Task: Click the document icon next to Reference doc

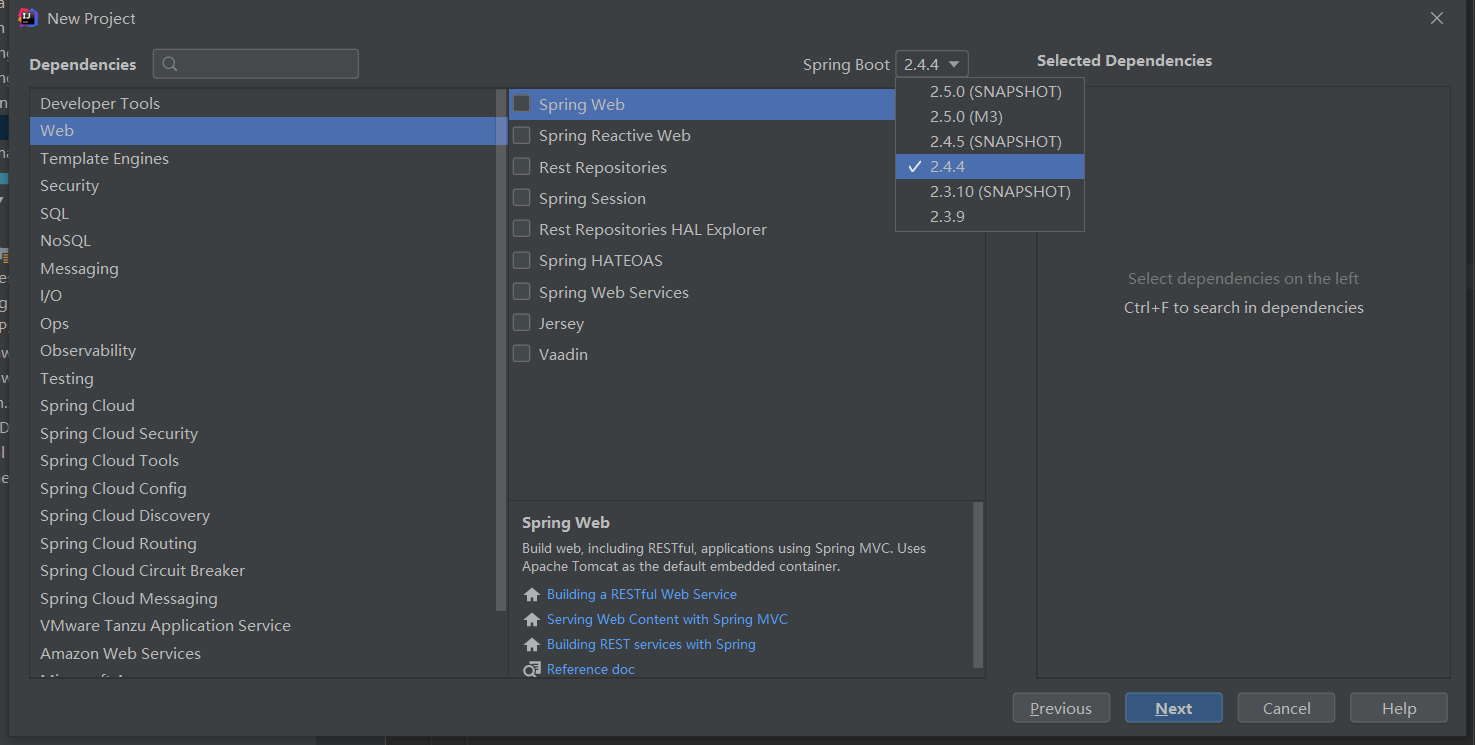Action: (x=531, y=668)
